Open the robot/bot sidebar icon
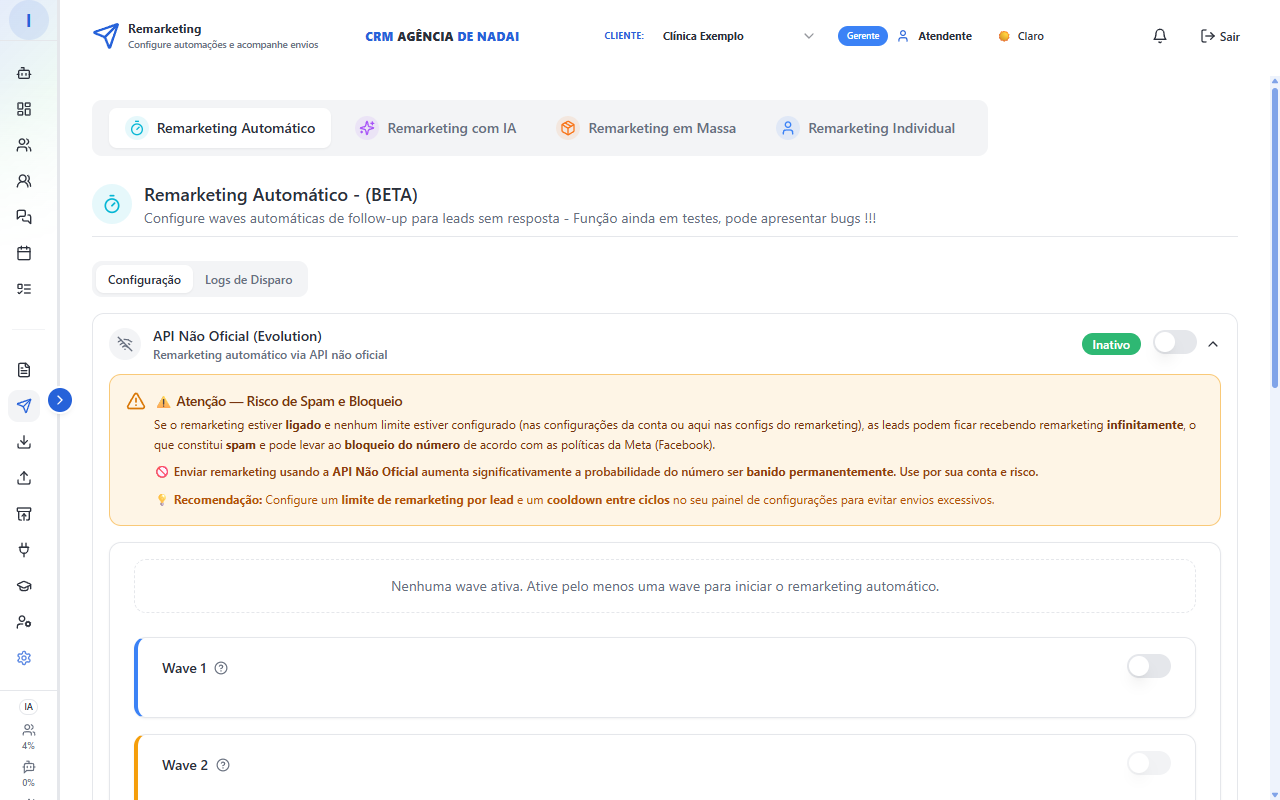 tap(24, 73)
